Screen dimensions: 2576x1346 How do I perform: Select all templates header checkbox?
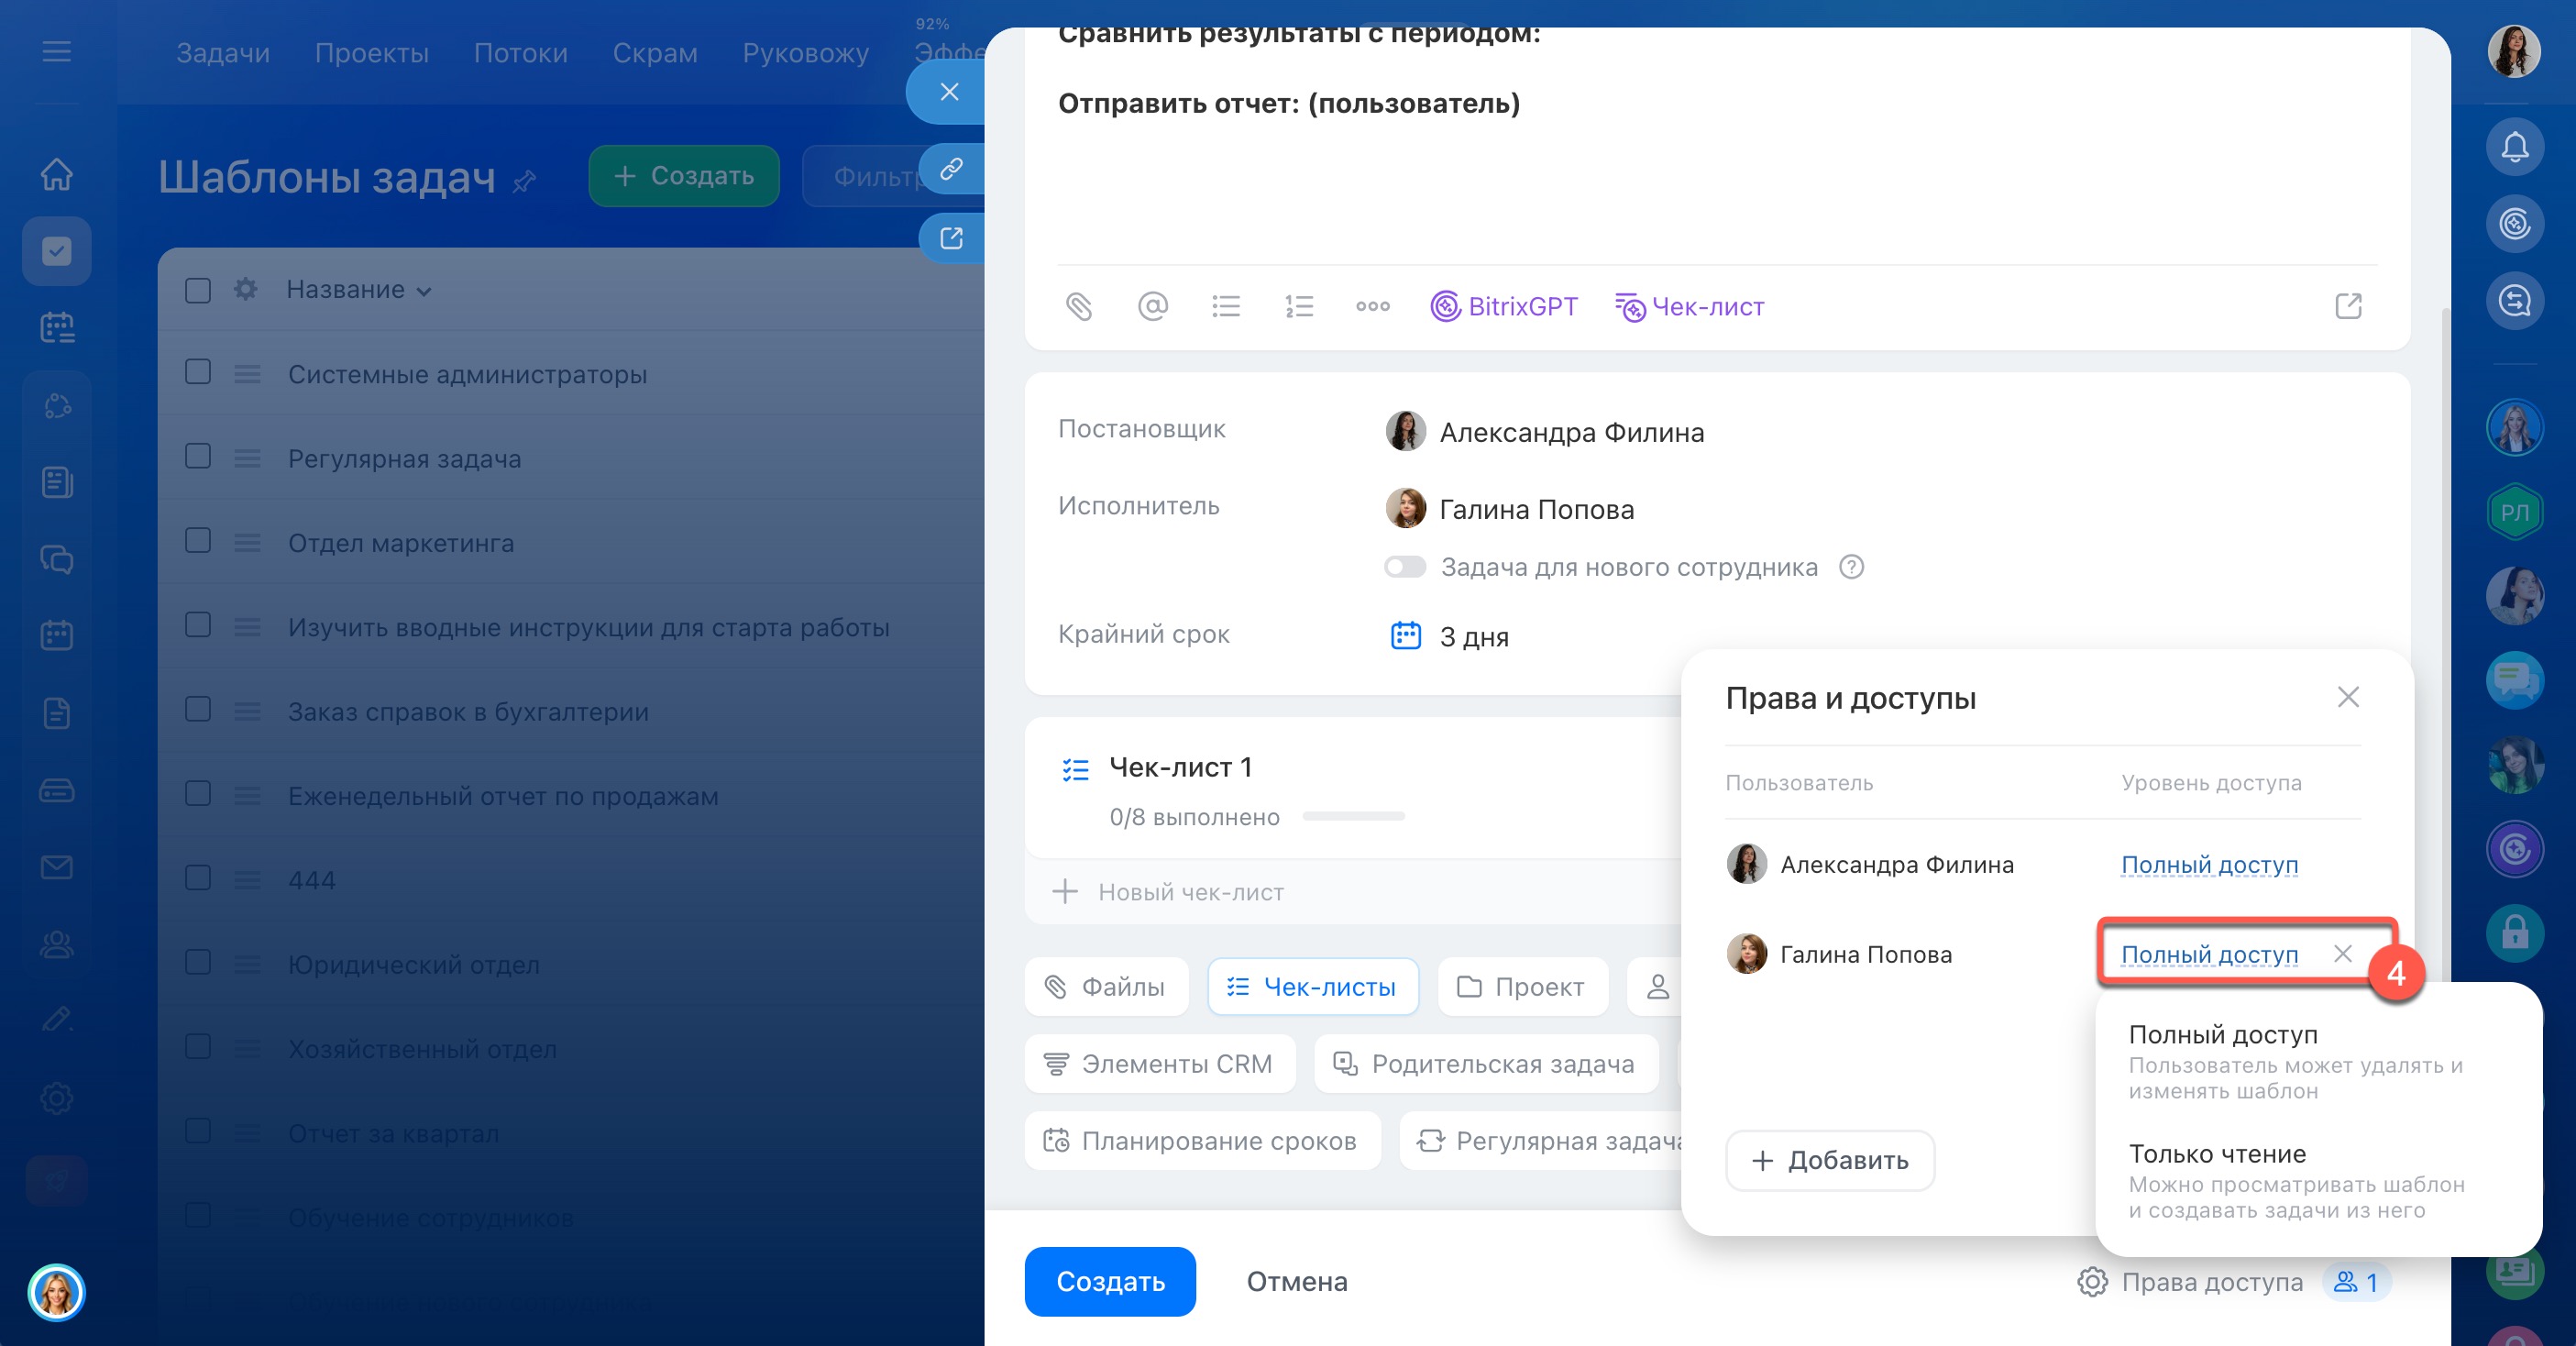(198, 290)
